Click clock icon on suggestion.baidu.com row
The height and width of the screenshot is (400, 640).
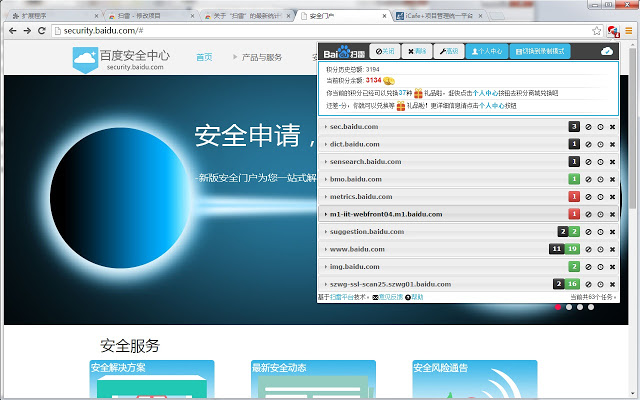click(600, 232)
